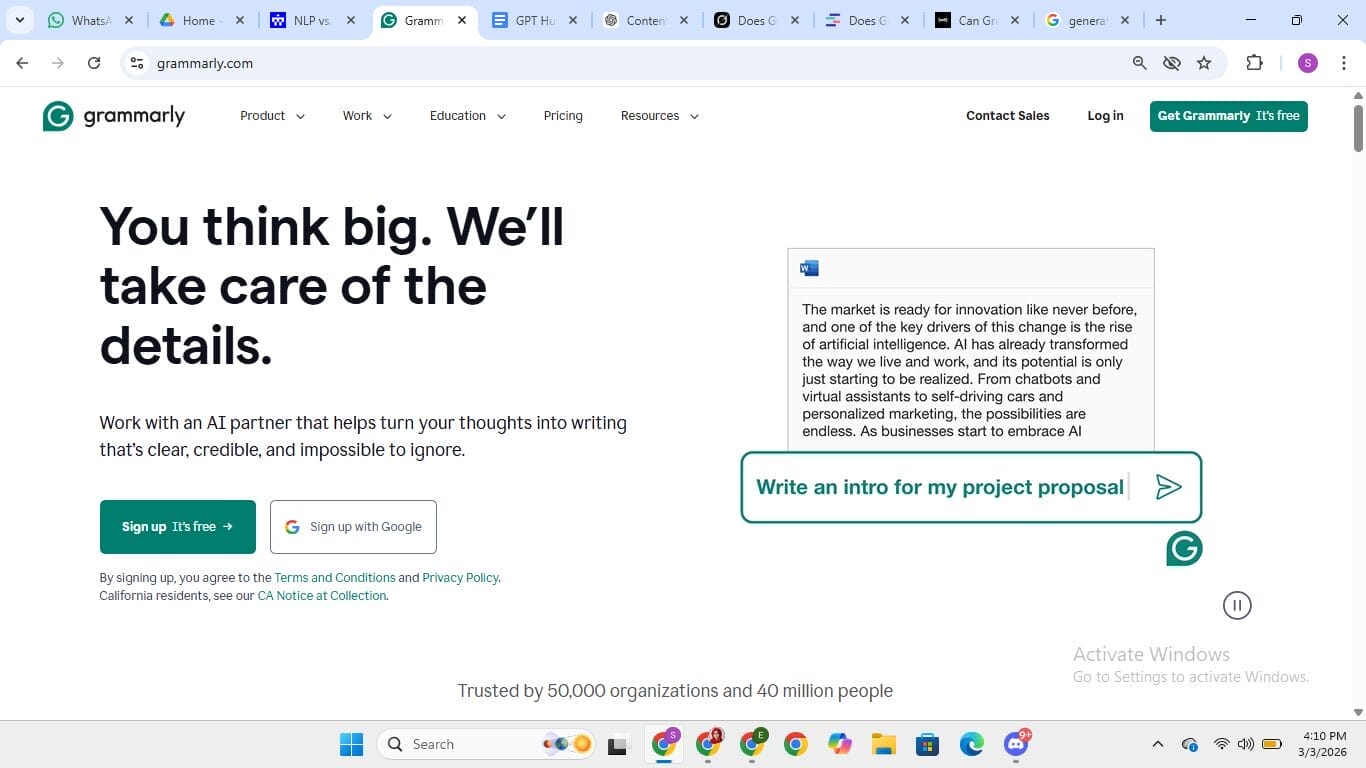Click the demo document paragraph text
1366x768 pixels.
(969, 371)
